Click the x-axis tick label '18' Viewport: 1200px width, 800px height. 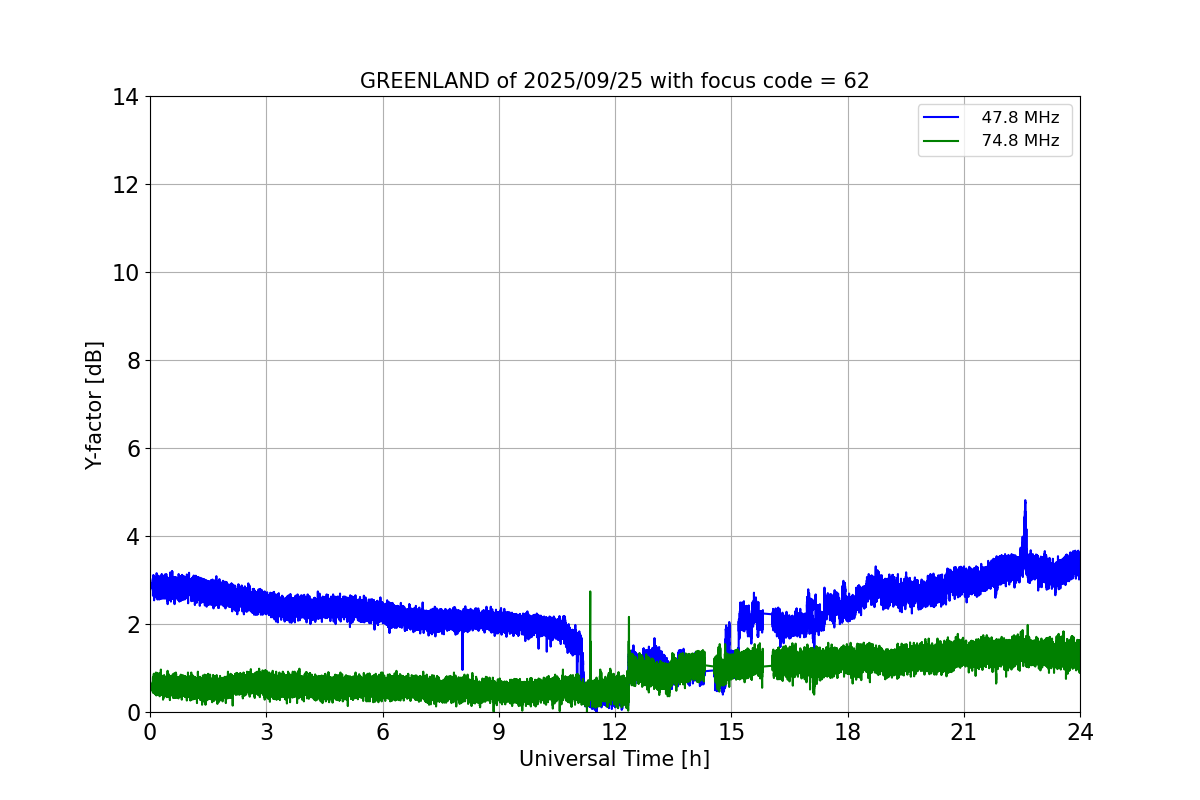pos(848,732)
